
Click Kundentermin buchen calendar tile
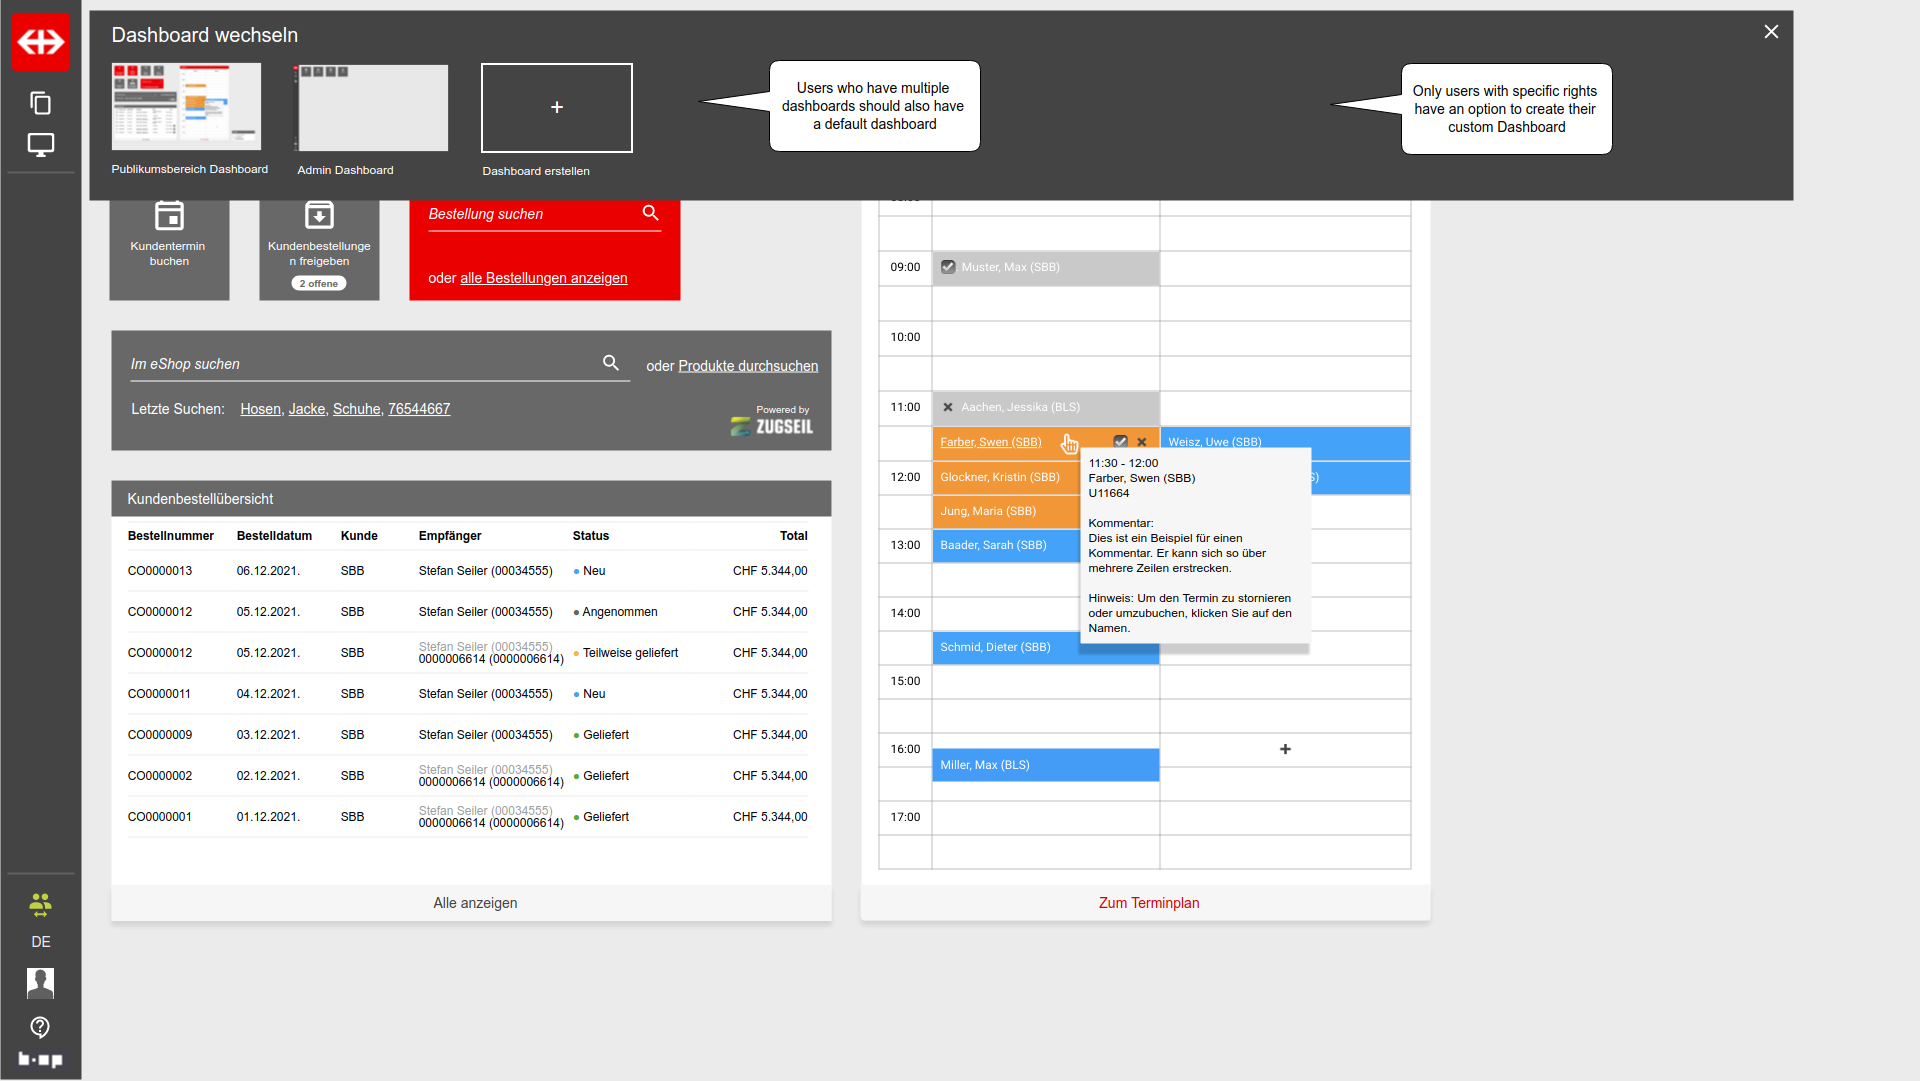(169, 240)
